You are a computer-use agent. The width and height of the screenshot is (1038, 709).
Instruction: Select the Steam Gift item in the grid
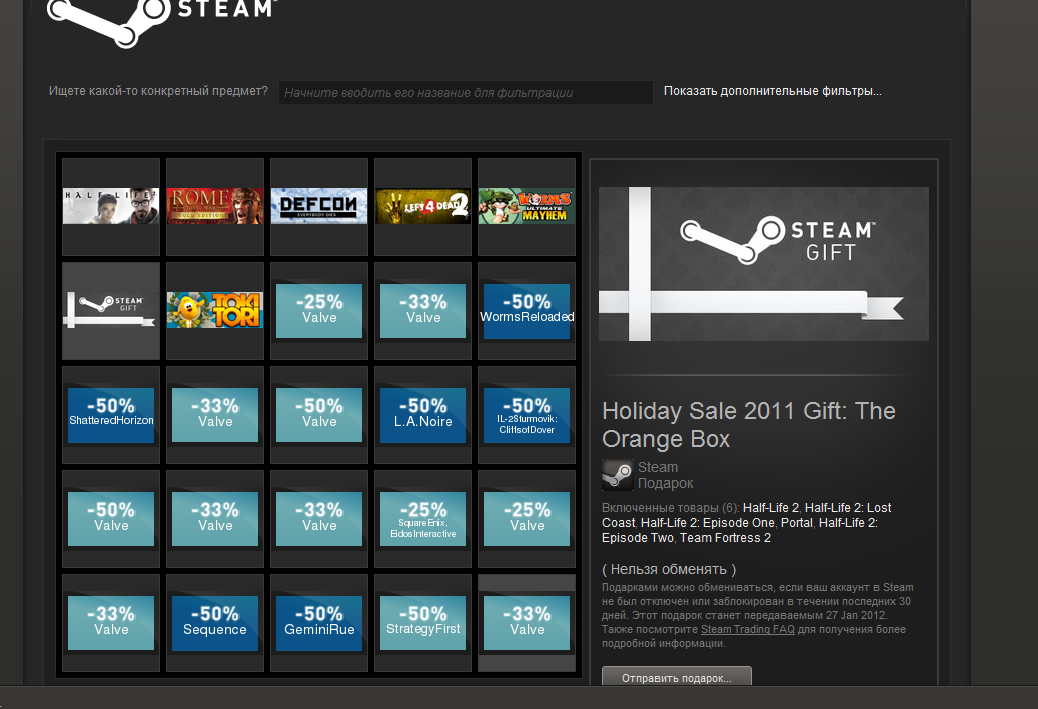coord(111,310)
